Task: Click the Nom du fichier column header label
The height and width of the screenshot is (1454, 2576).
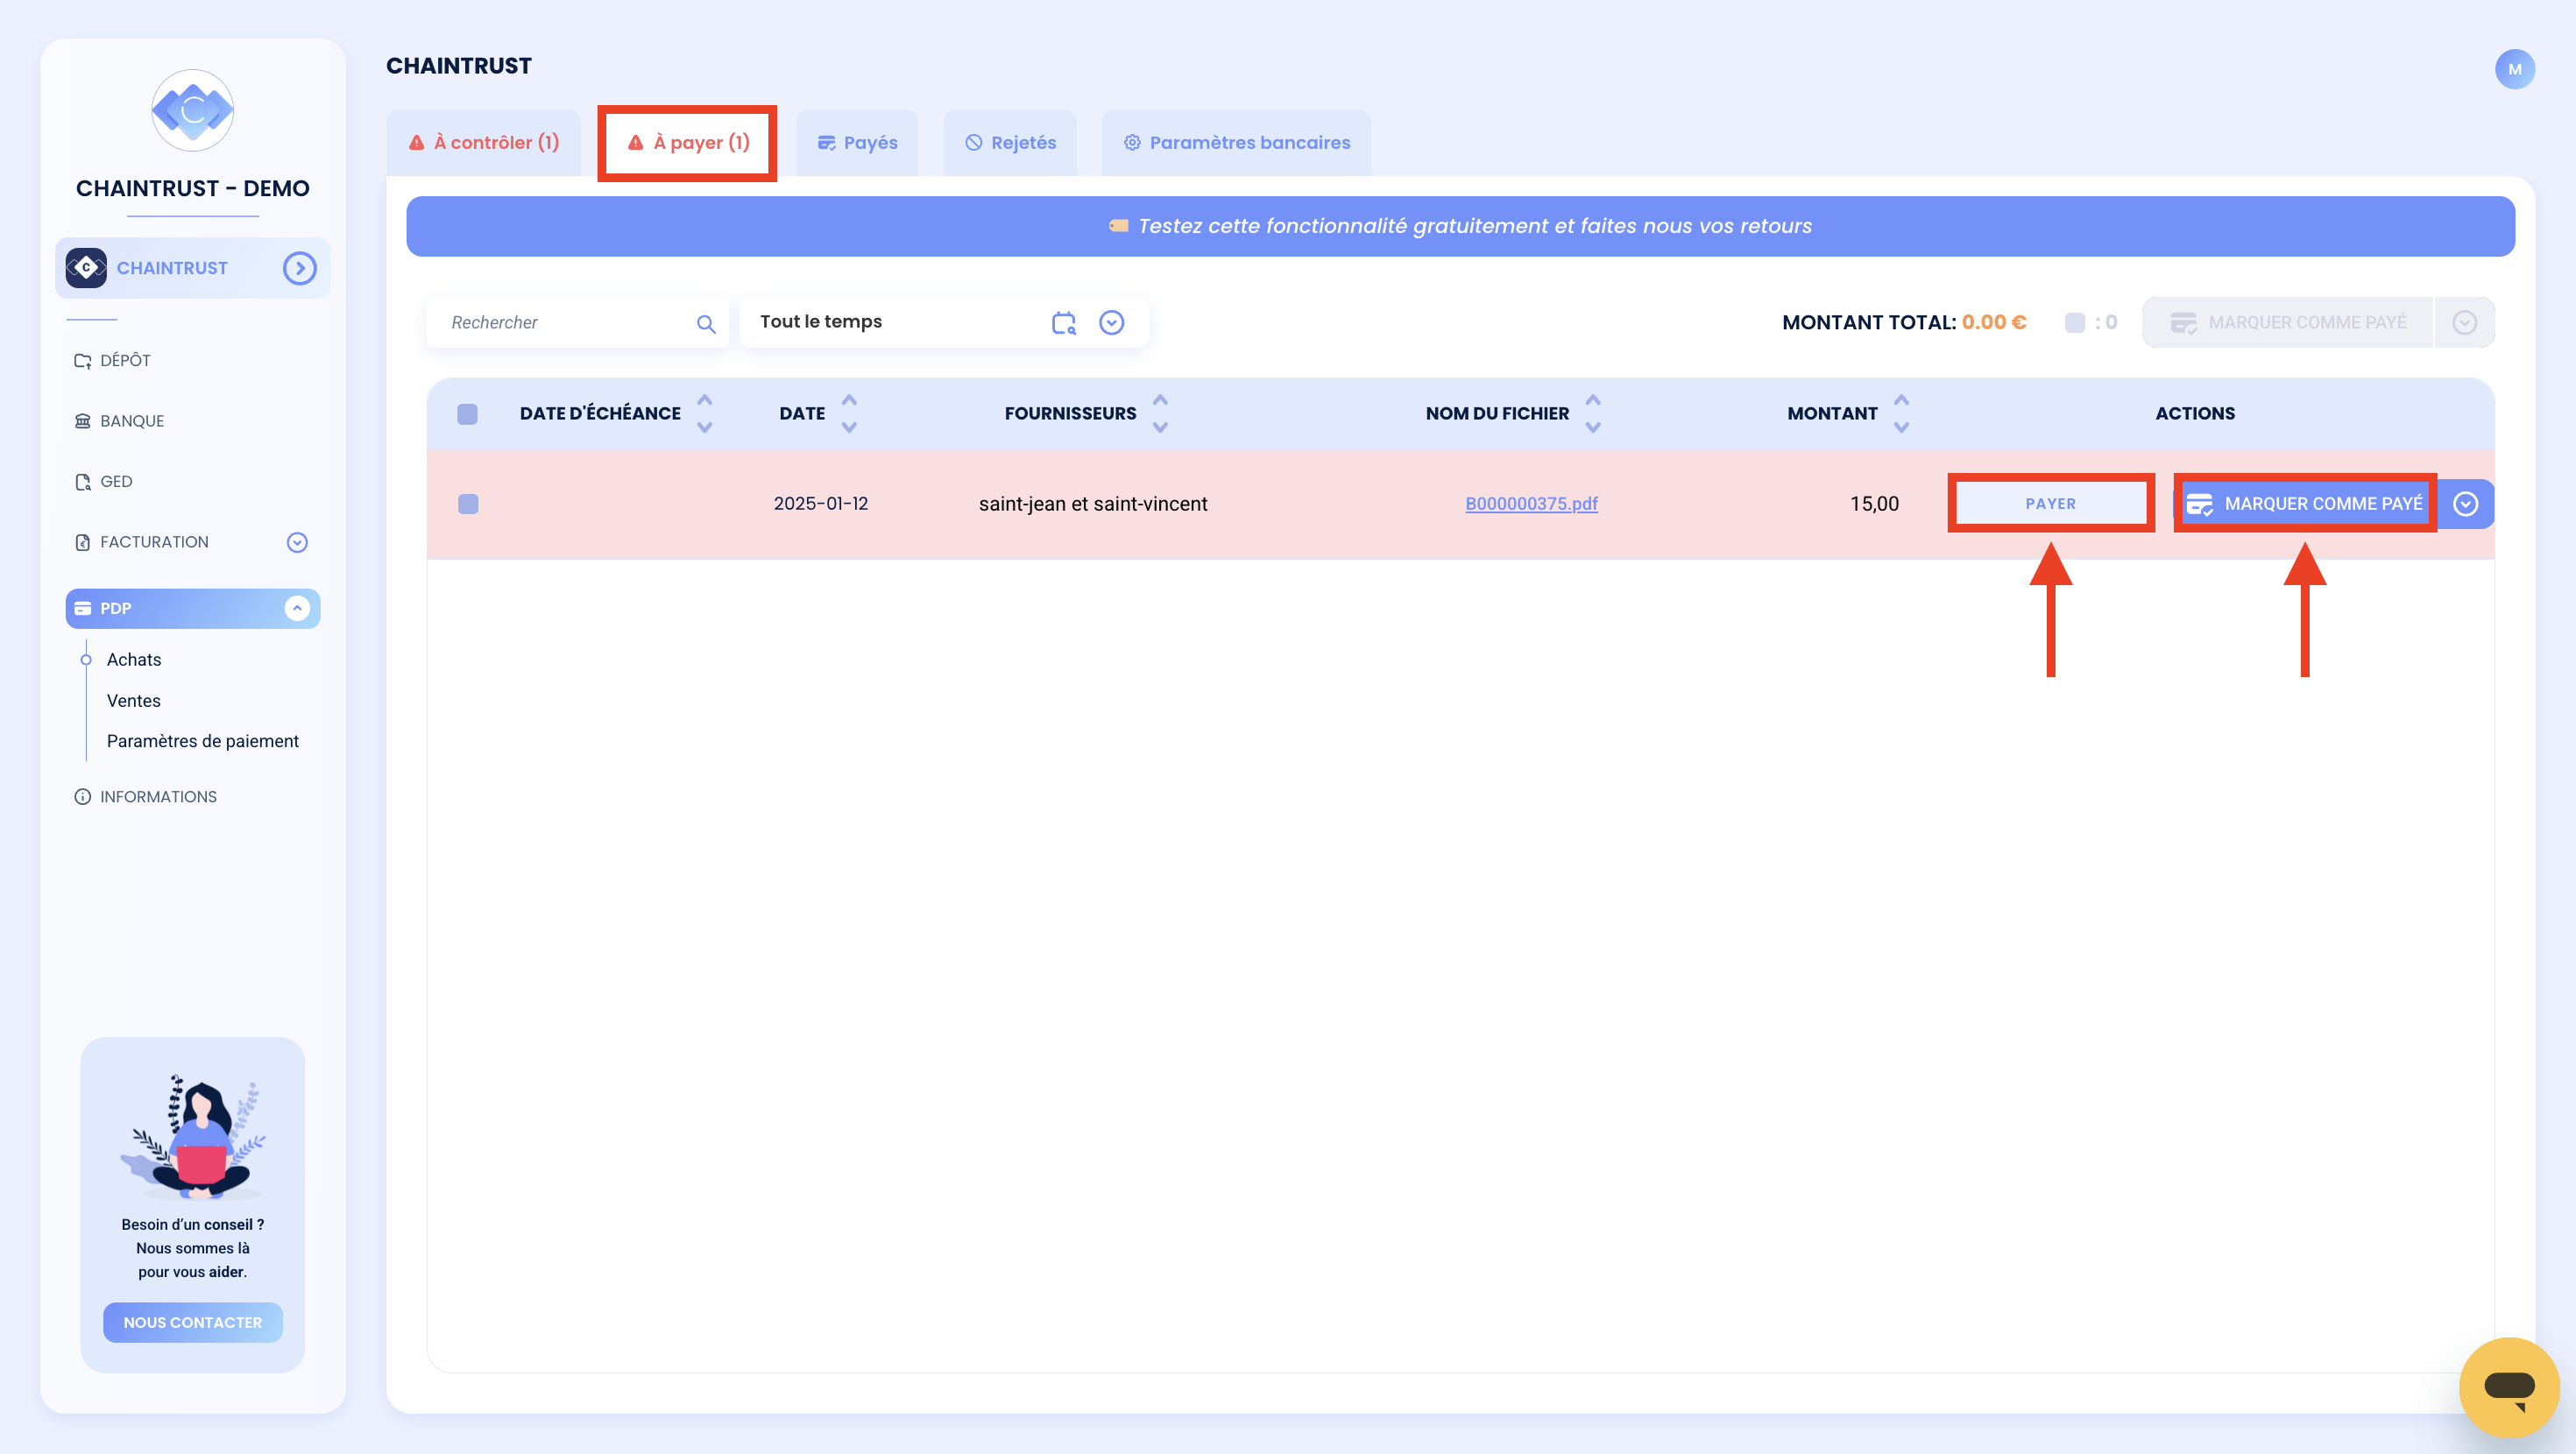Action: (x=1497, y=414)
